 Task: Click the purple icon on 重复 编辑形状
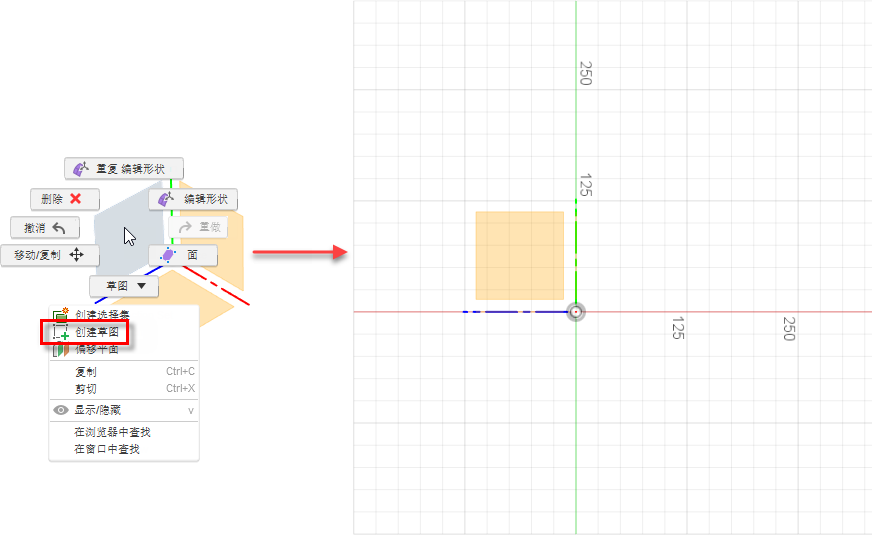(81, 169)
